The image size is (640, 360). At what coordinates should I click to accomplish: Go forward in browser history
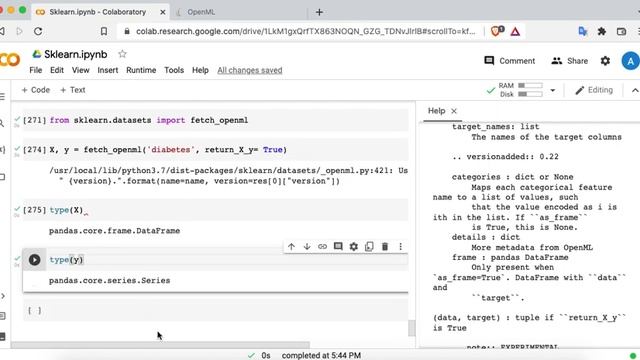[19, 31]
